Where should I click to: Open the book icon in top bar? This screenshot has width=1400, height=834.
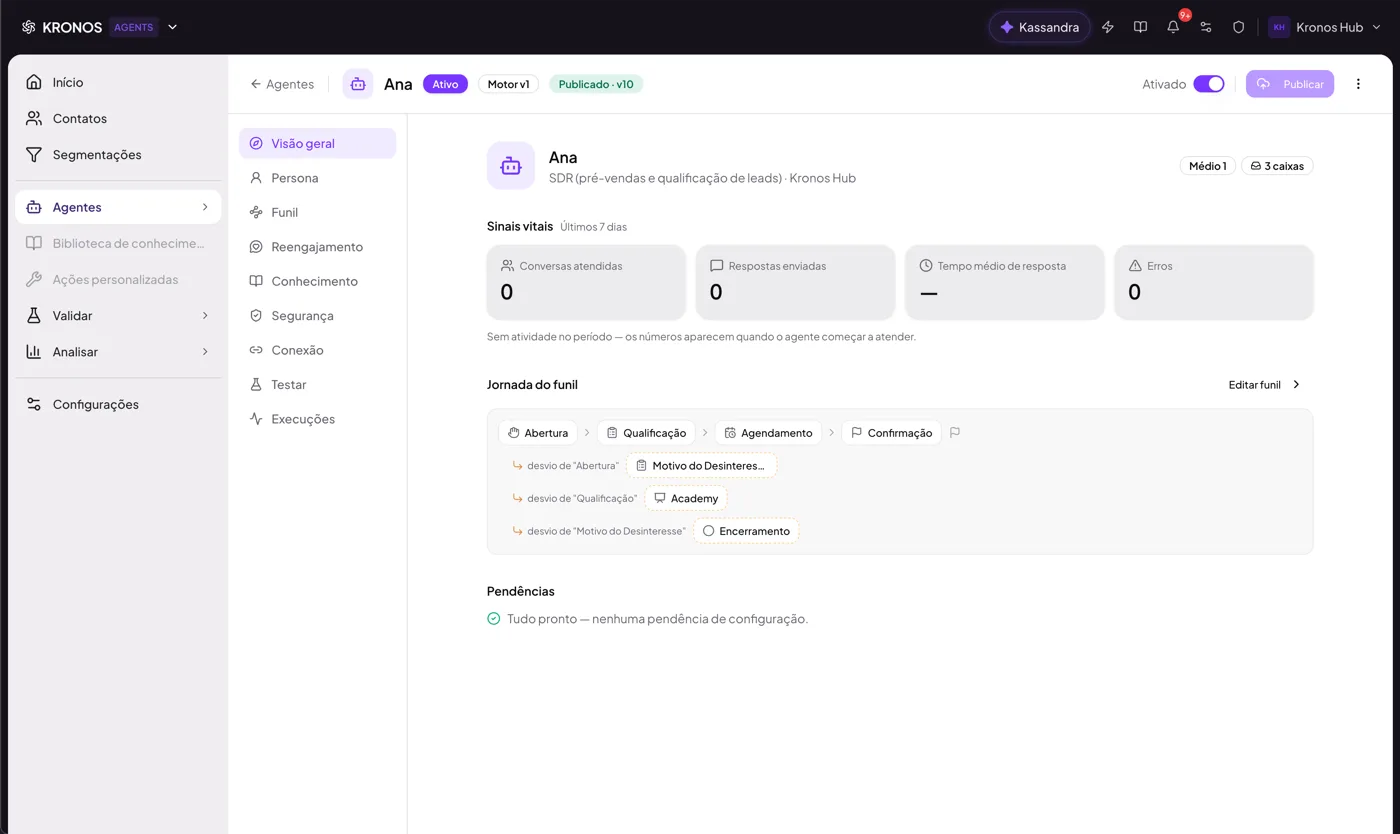(x=1140, y=27)
